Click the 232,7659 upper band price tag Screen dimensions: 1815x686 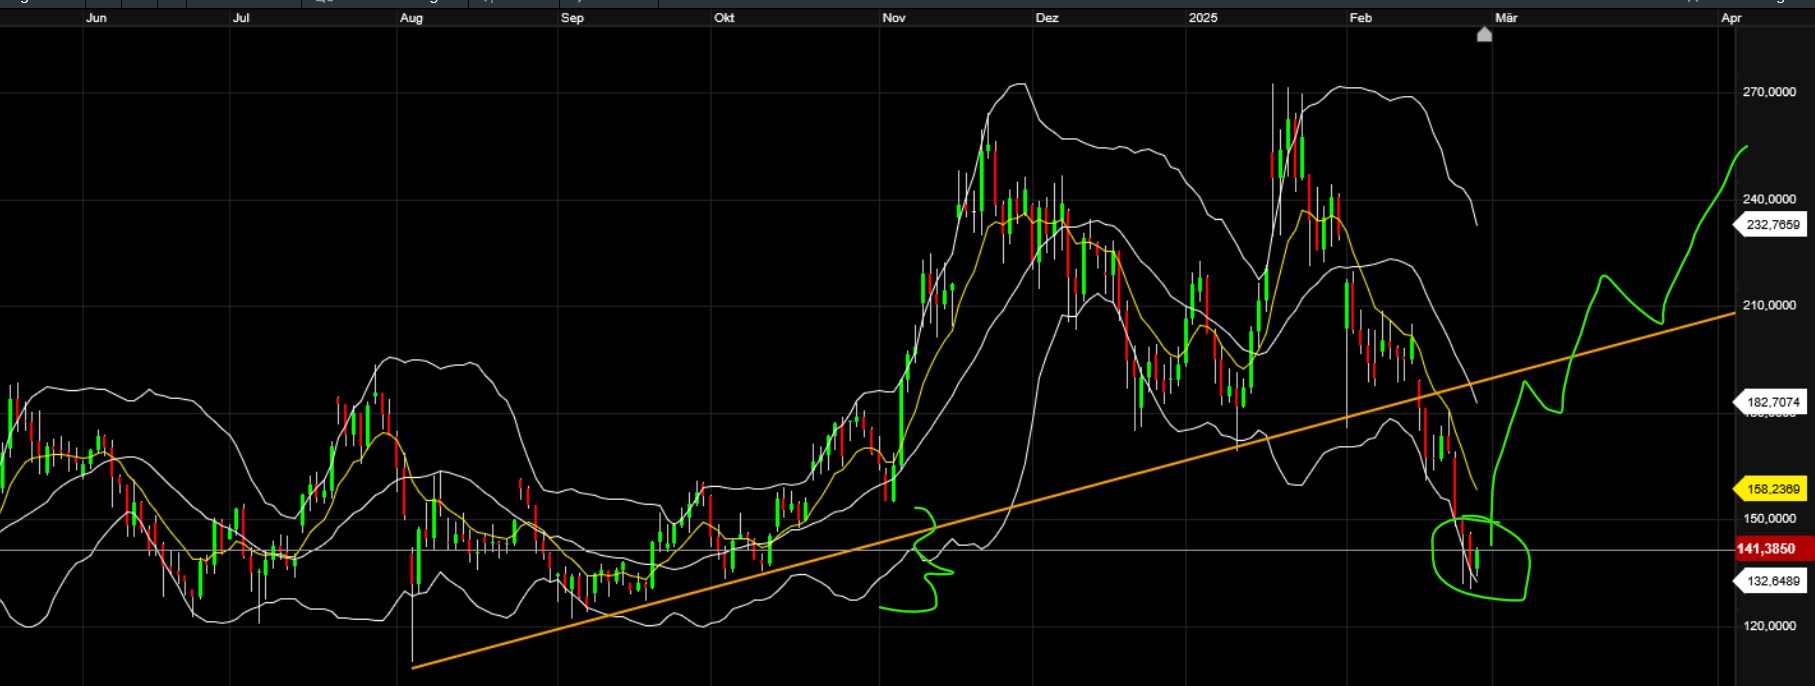(1770, 225)
